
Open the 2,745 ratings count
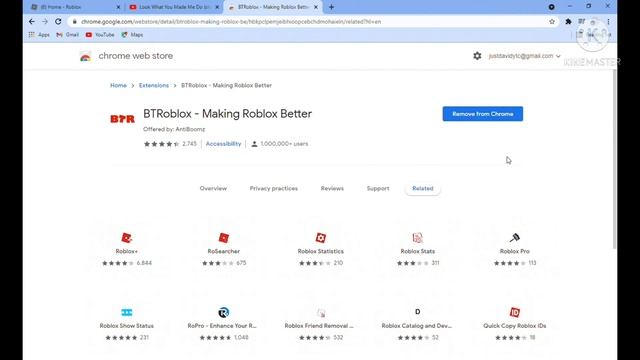click(x=189, y=144)
